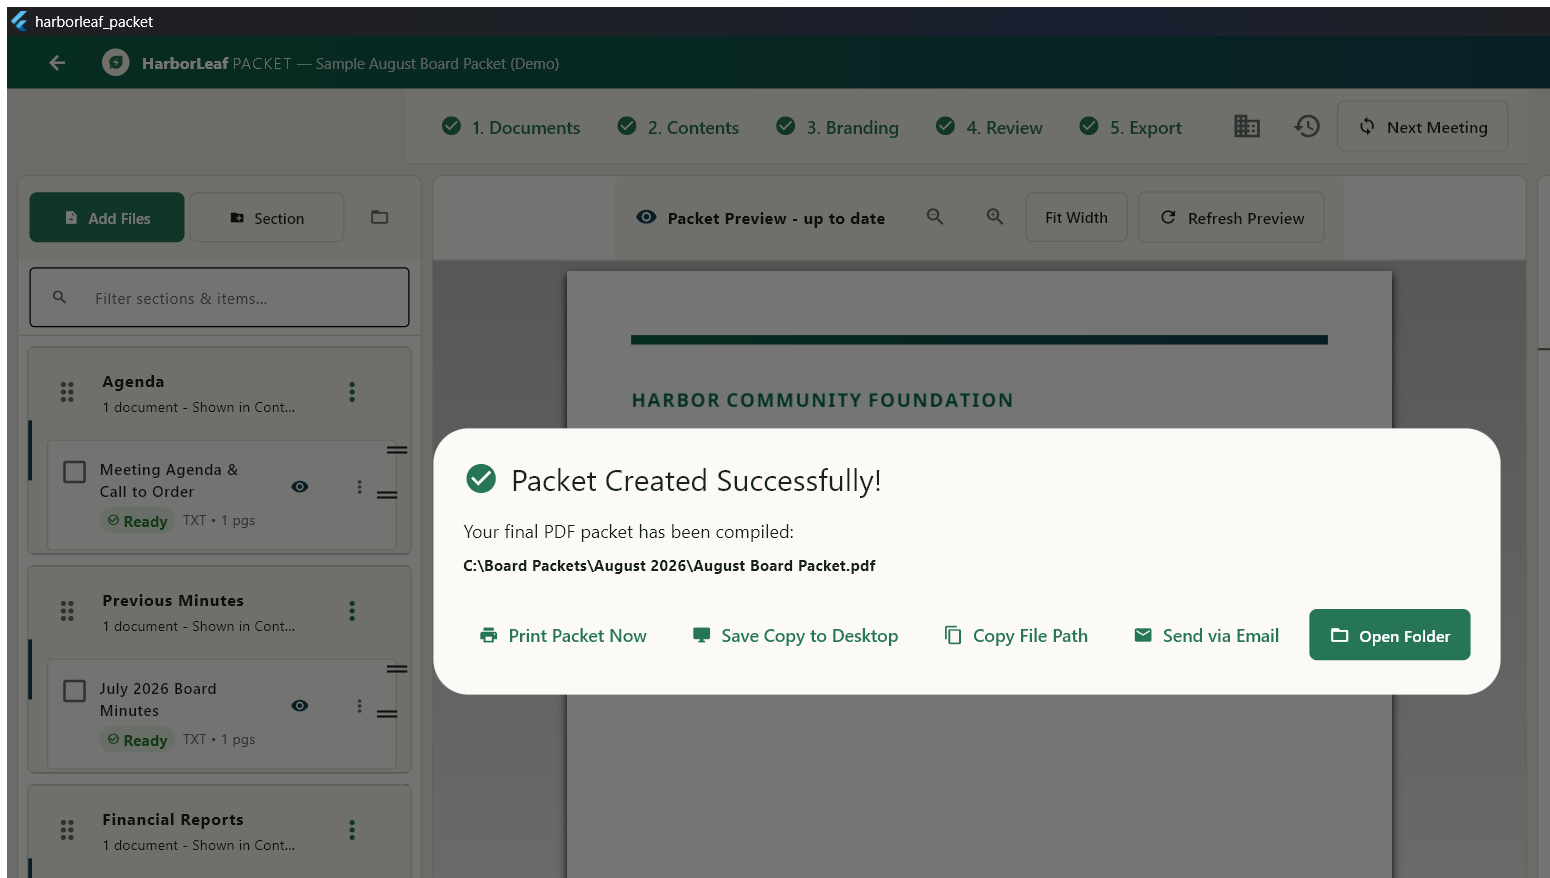Open the Previous Minutes section options menu

tap(352, 611)
